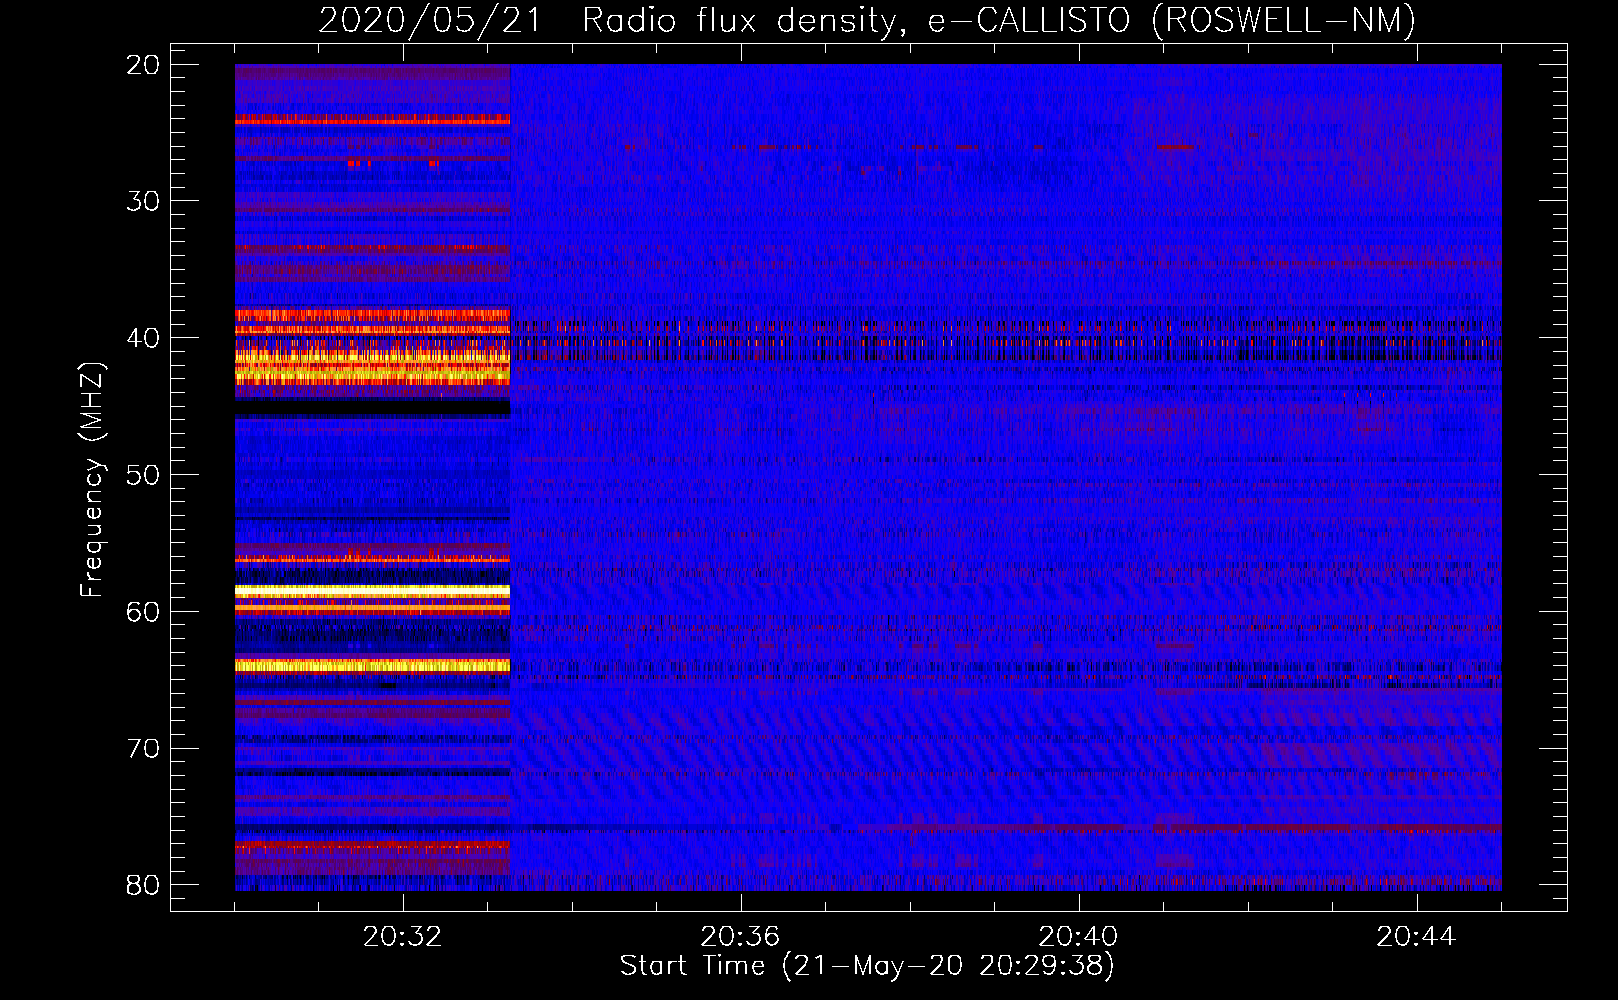The image size is (1618, 1000).
Task: Click the 20:32 time tick label
Action: click(x=402, y=937)
